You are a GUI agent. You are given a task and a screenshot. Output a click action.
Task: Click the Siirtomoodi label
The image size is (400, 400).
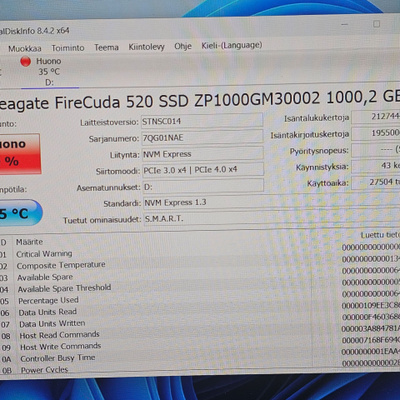pyautogui.click(x=118, y=172)
